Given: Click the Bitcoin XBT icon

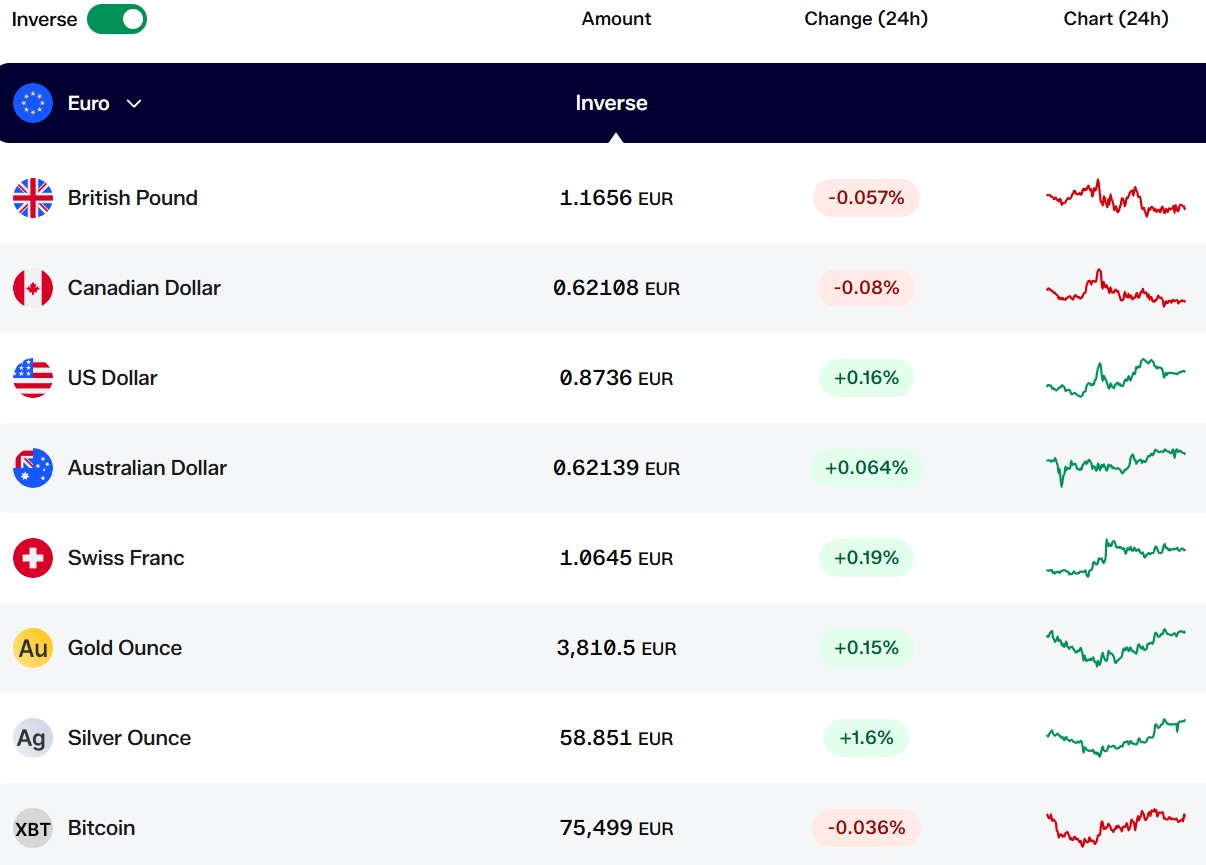Looking at the screenshot, I should [33, 828].
